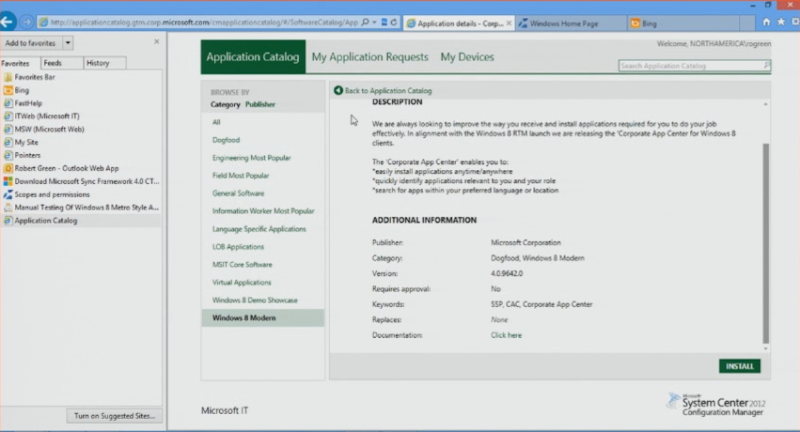The height and width of the screenshot is (432, 800).
Task: Open the FastHelp favorite
Action: click(29, 103)
